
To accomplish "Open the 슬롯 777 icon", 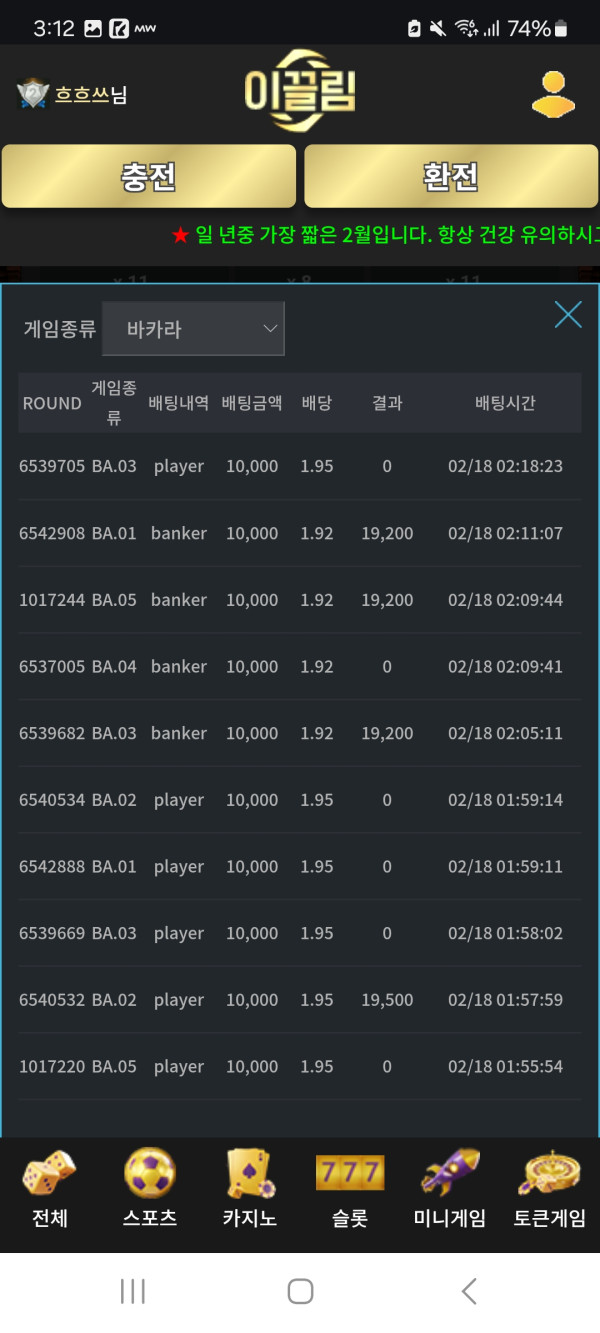I will (350, 1173).
